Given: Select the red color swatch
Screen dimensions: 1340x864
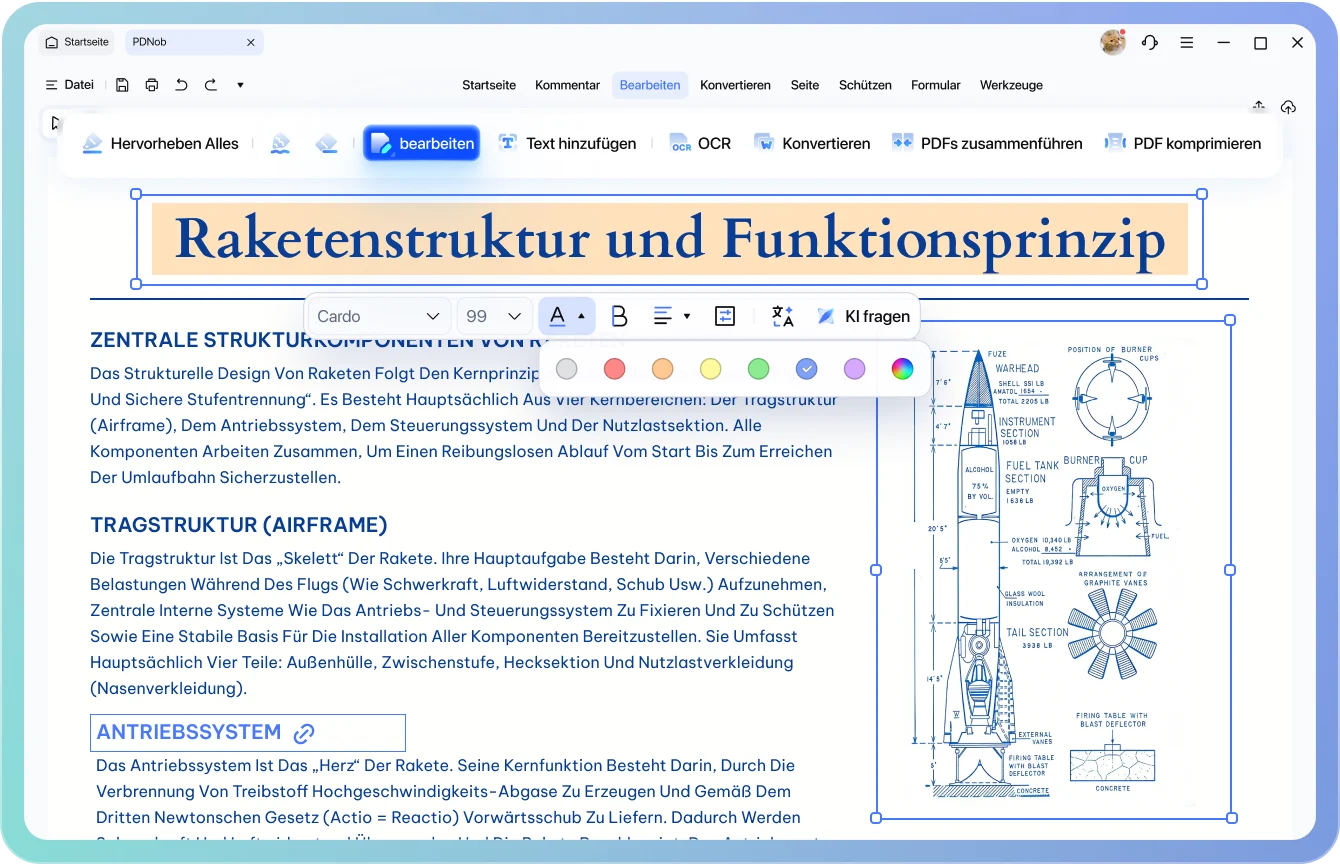Looking at the screenshot, I should [x=615, y=369].
